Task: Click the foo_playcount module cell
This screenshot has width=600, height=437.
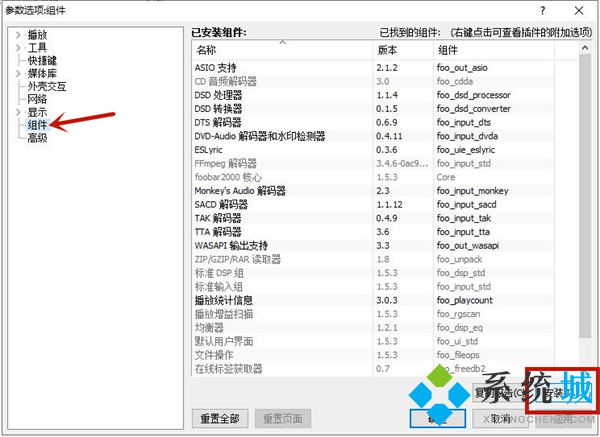Action: tap(465, 300)
